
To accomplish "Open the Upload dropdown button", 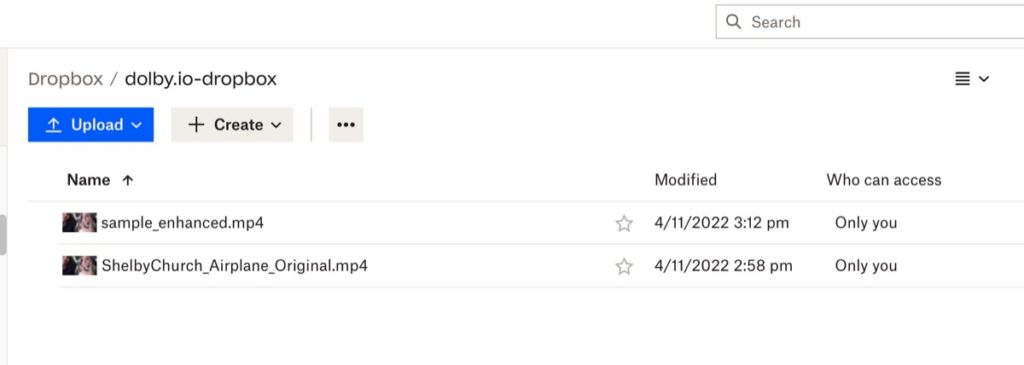I will coord(91,125).
